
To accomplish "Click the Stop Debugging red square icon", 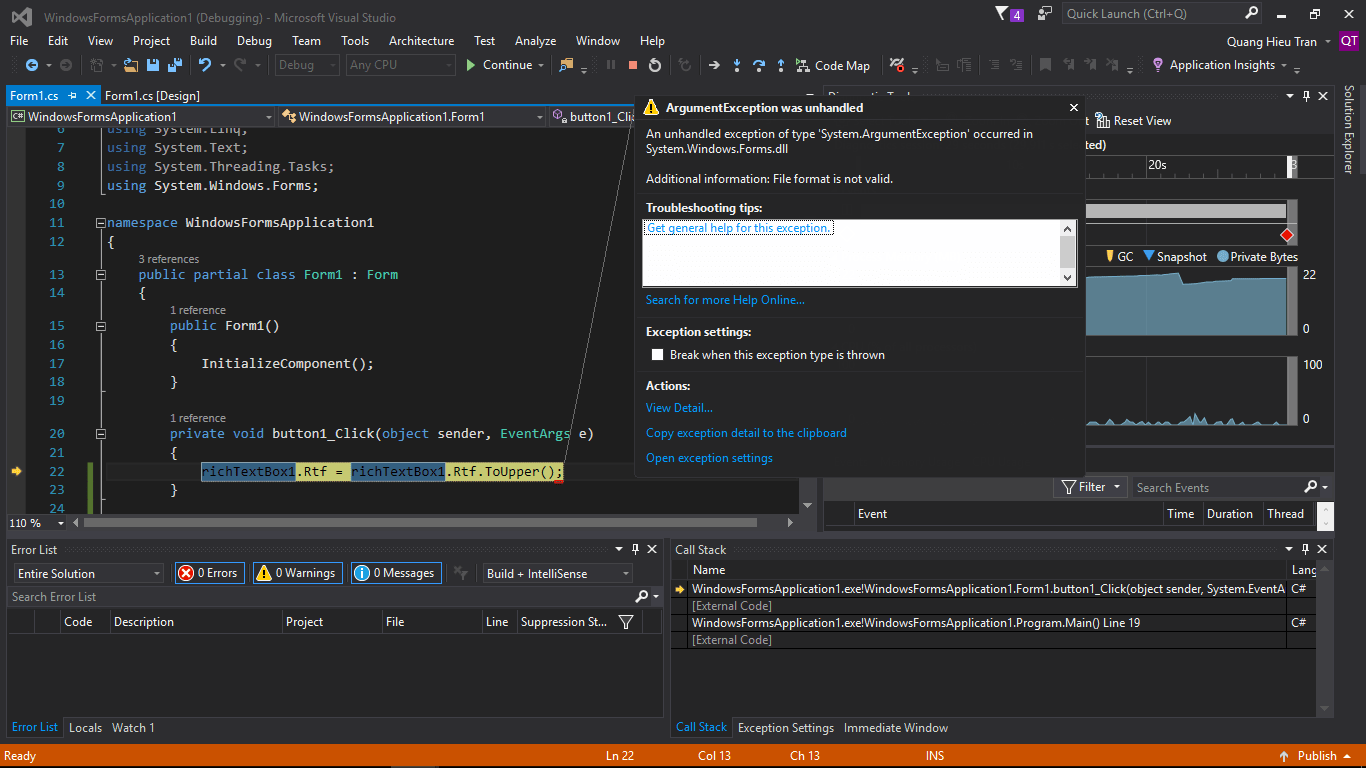I will point(632,65).
